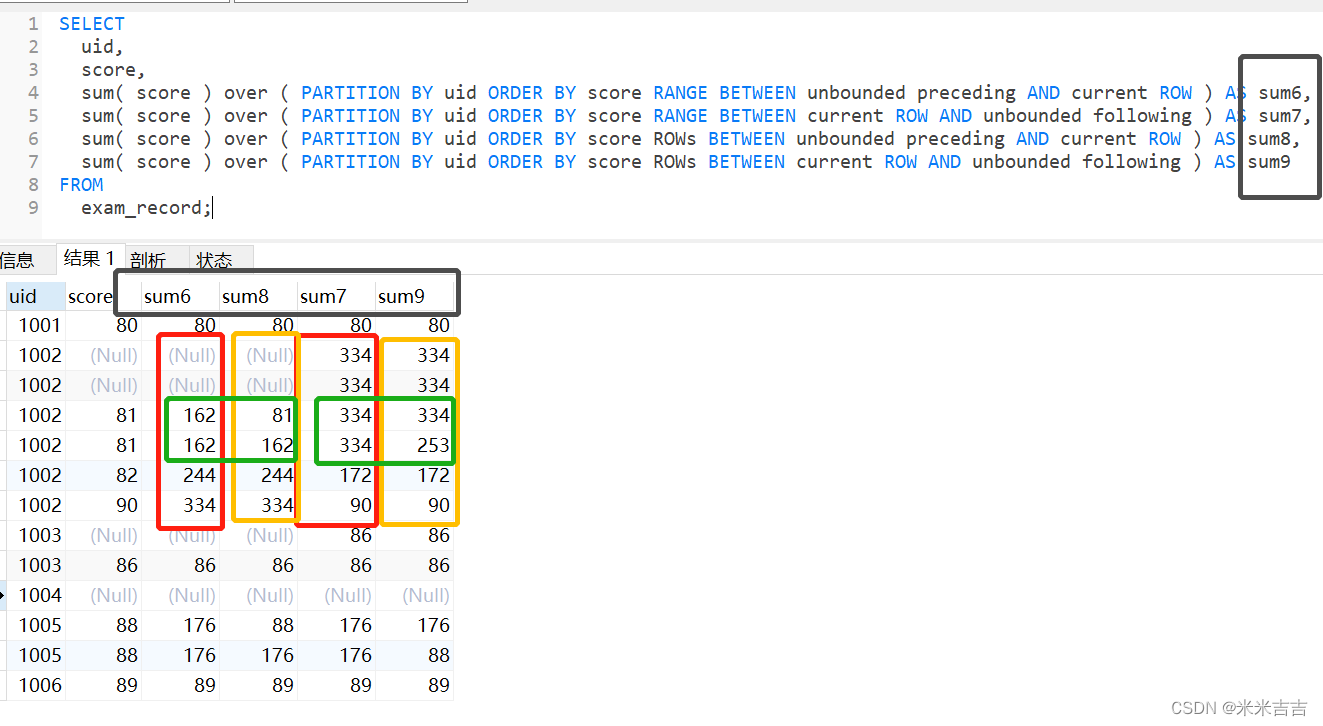Click the sum8 alias on line 6
1323x726 pixels.
click(x=1269, y=139)
